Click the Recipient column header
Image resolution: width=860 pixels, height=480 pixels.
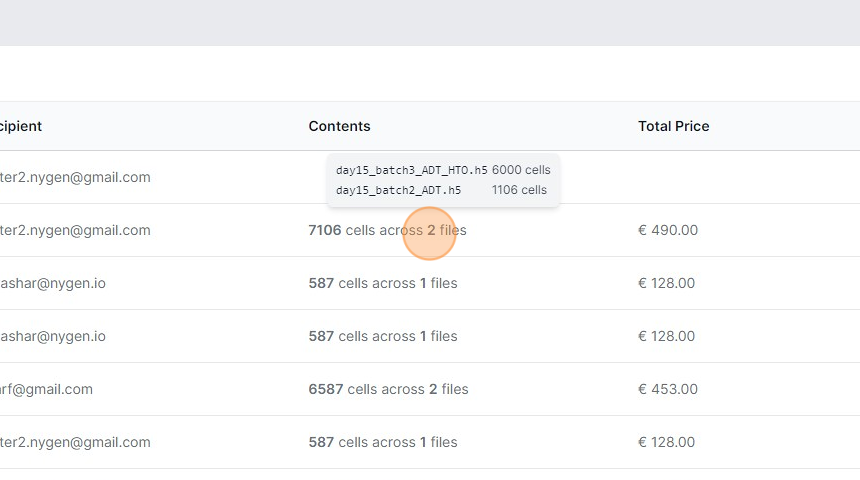[21, 126]
